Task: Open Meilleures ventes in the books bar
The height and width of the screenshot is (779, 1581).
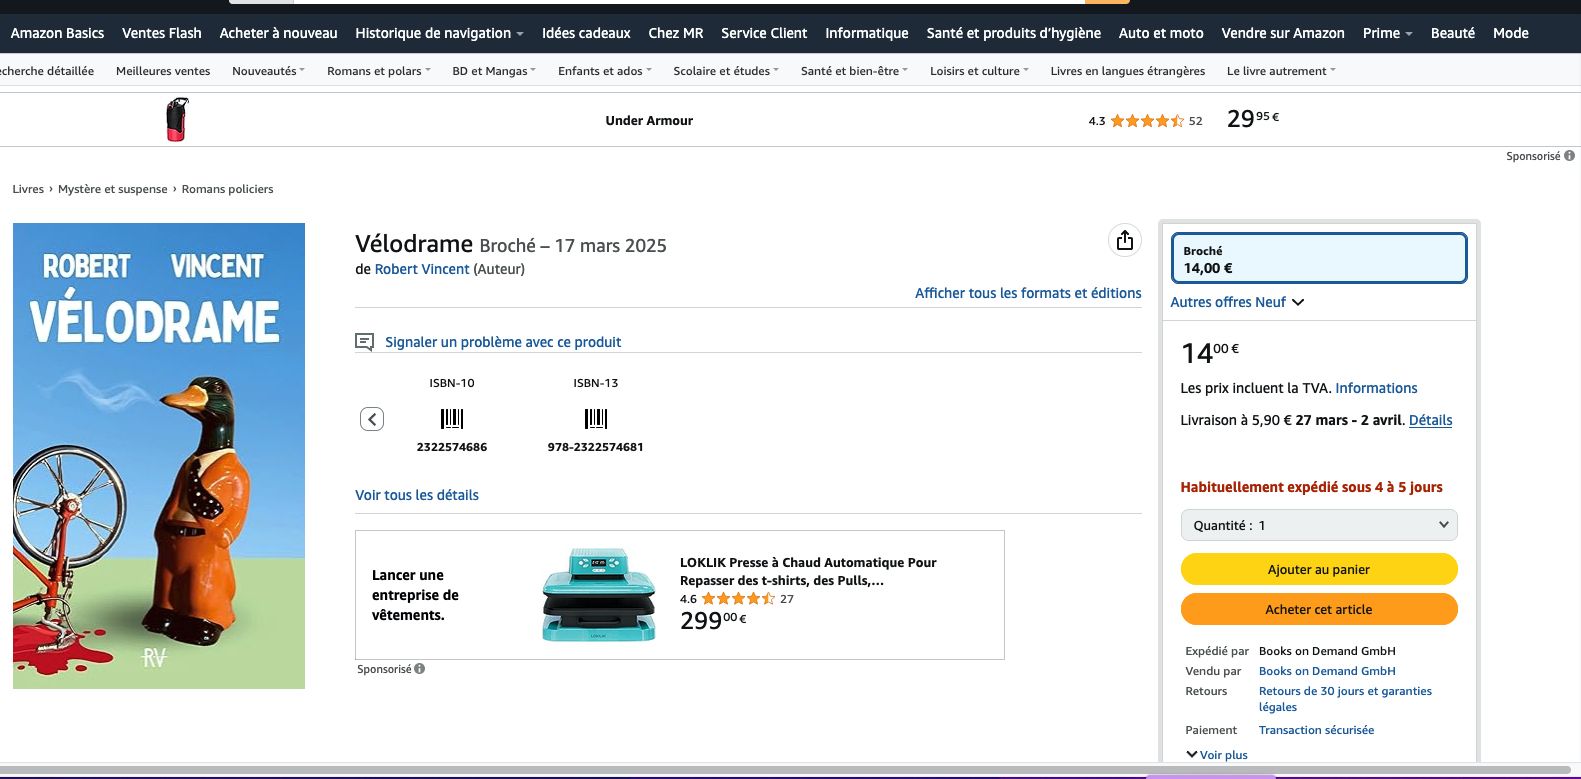Action: pos(163,71)
